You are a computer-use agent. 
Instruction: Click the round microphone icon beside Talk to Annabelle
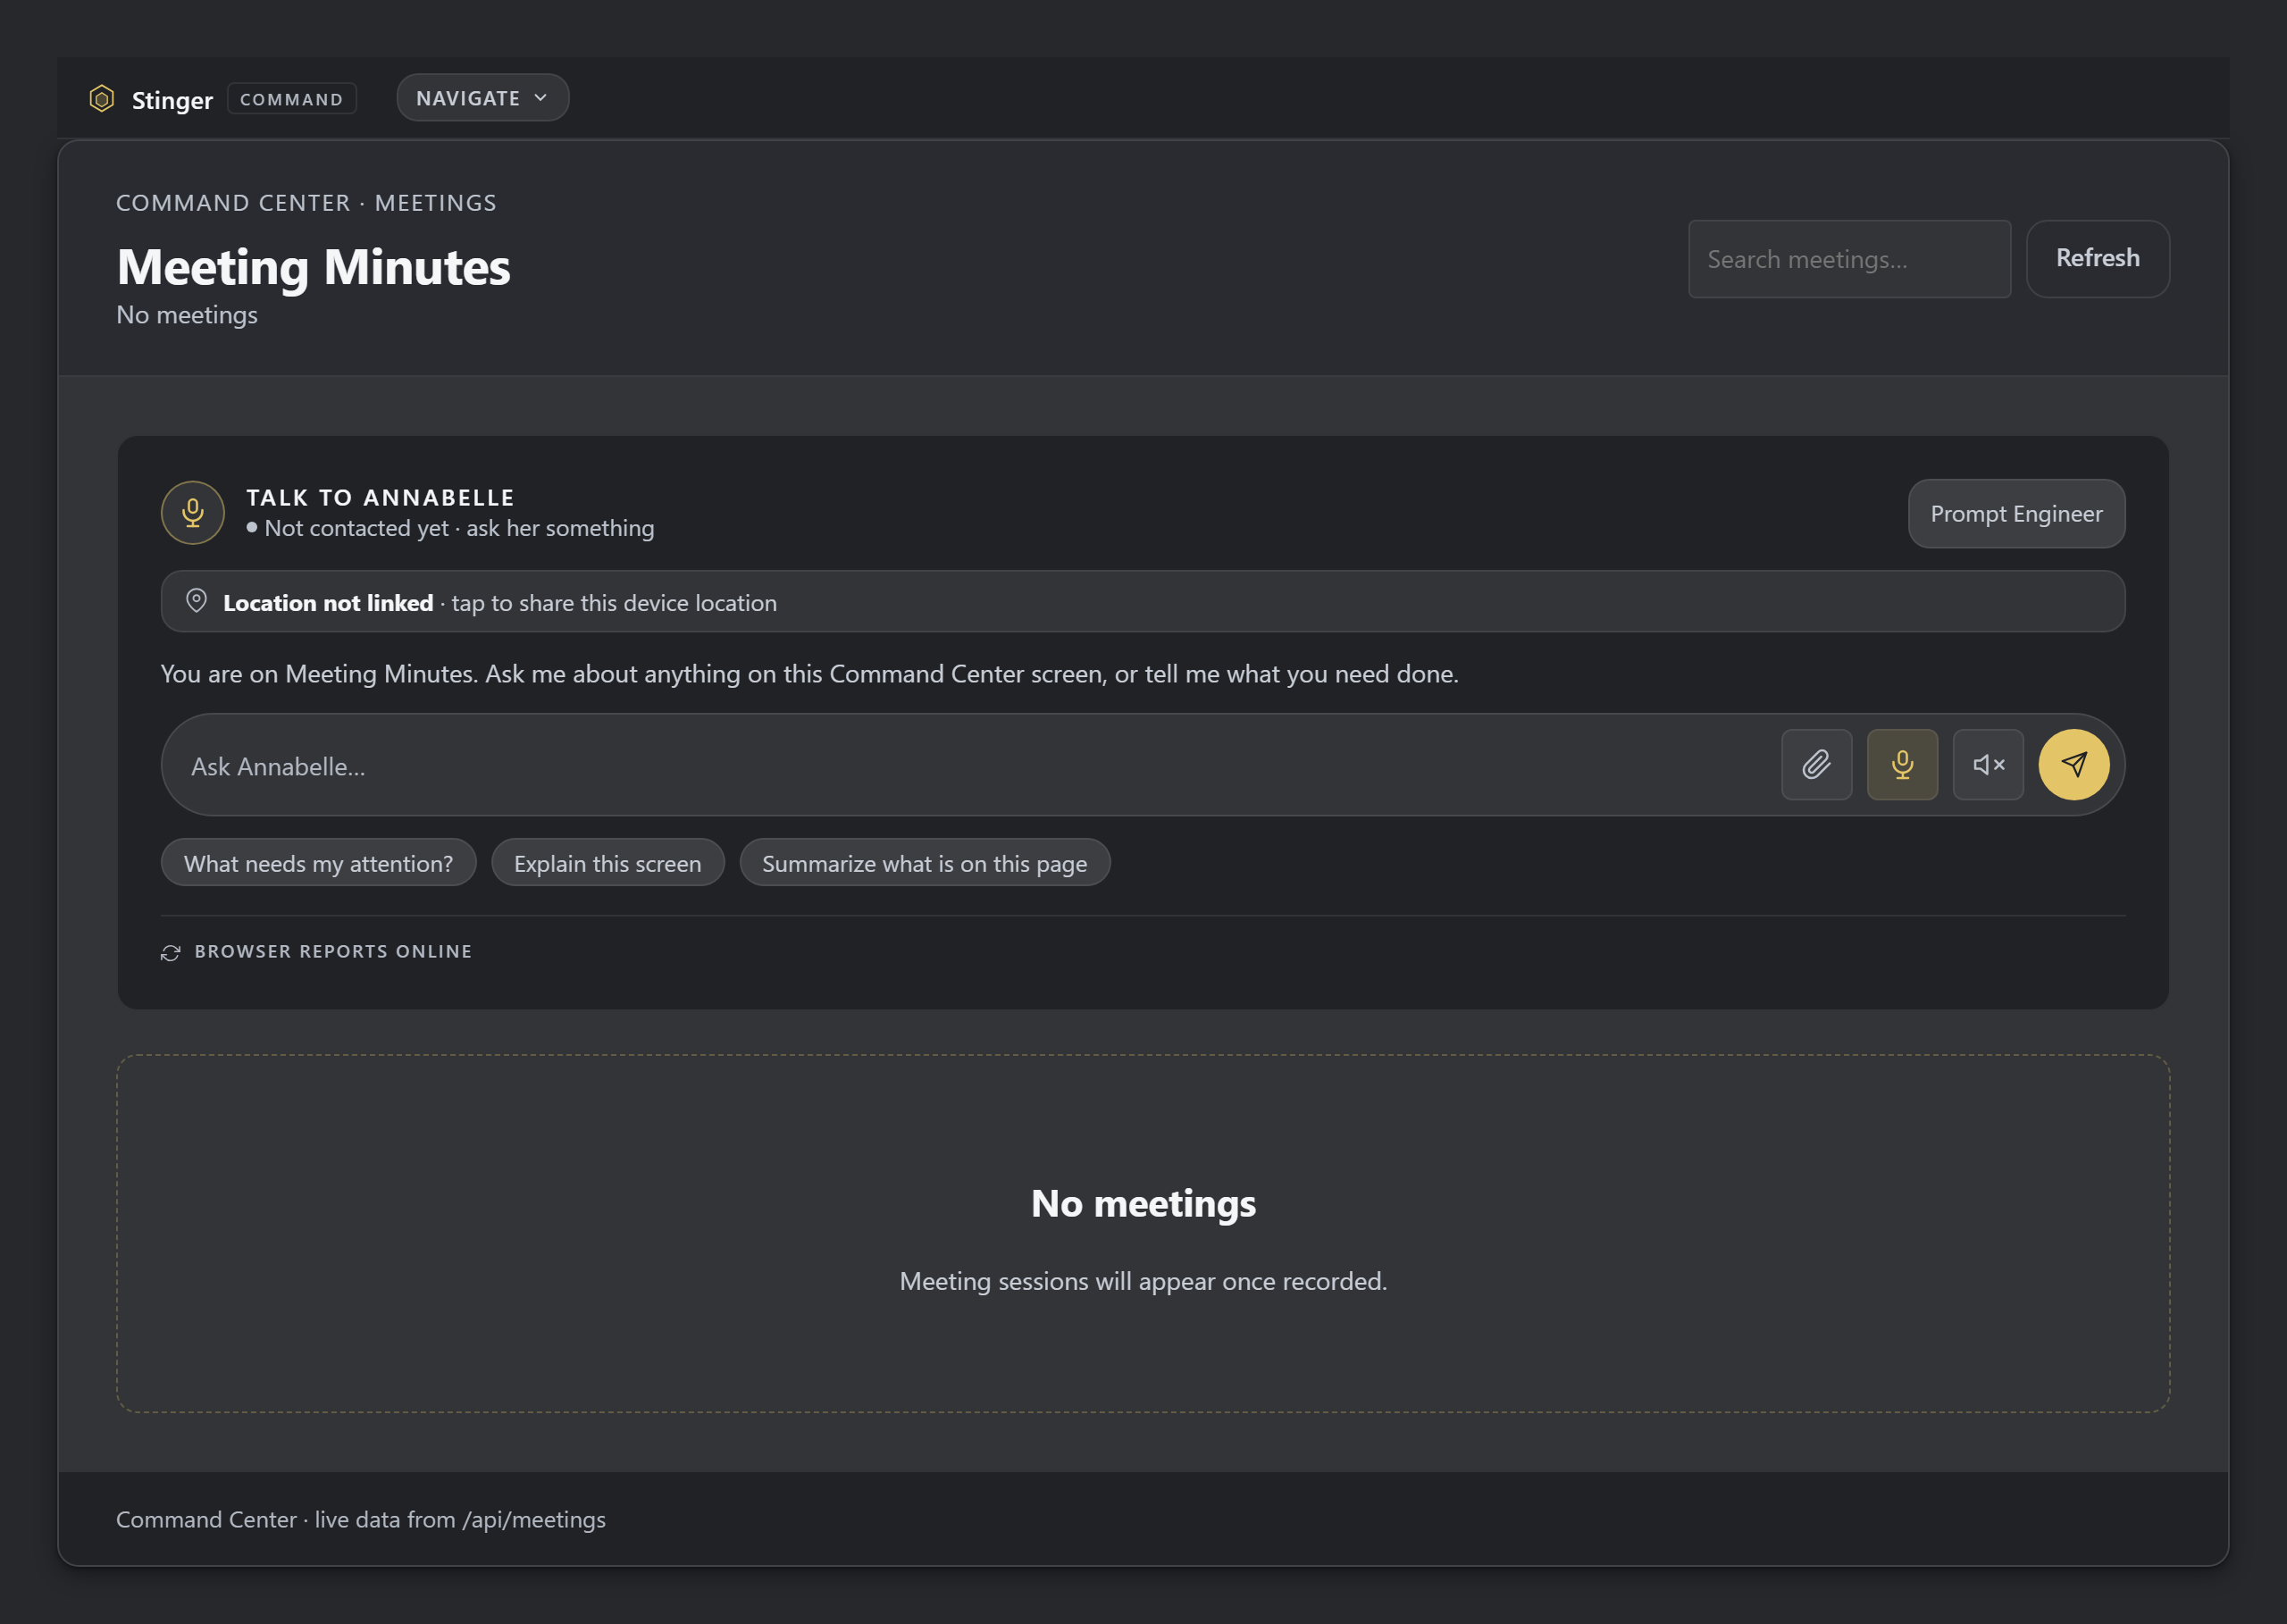pos(193,513)
